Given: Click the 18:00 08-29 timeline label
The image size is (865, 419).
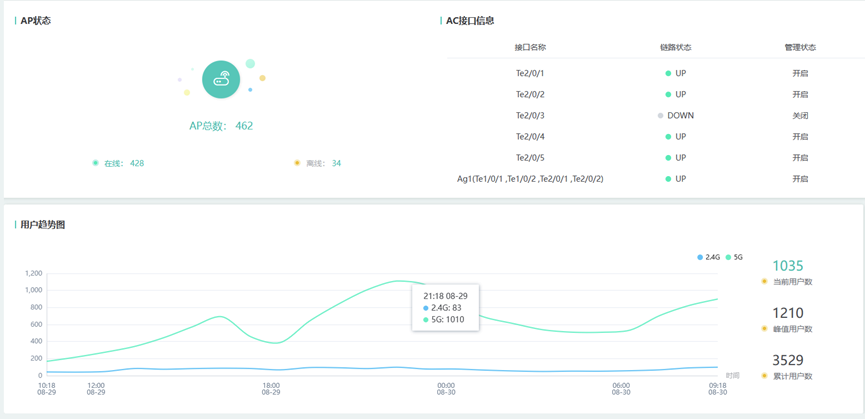Looking at the screenshot, I should pos(271,389).
